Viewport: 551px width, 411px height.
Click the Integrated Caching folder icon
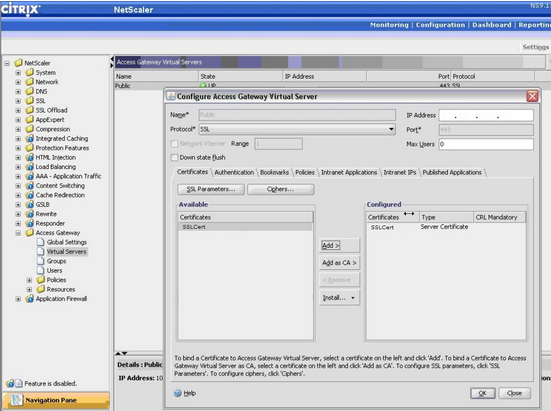[30, 138]
